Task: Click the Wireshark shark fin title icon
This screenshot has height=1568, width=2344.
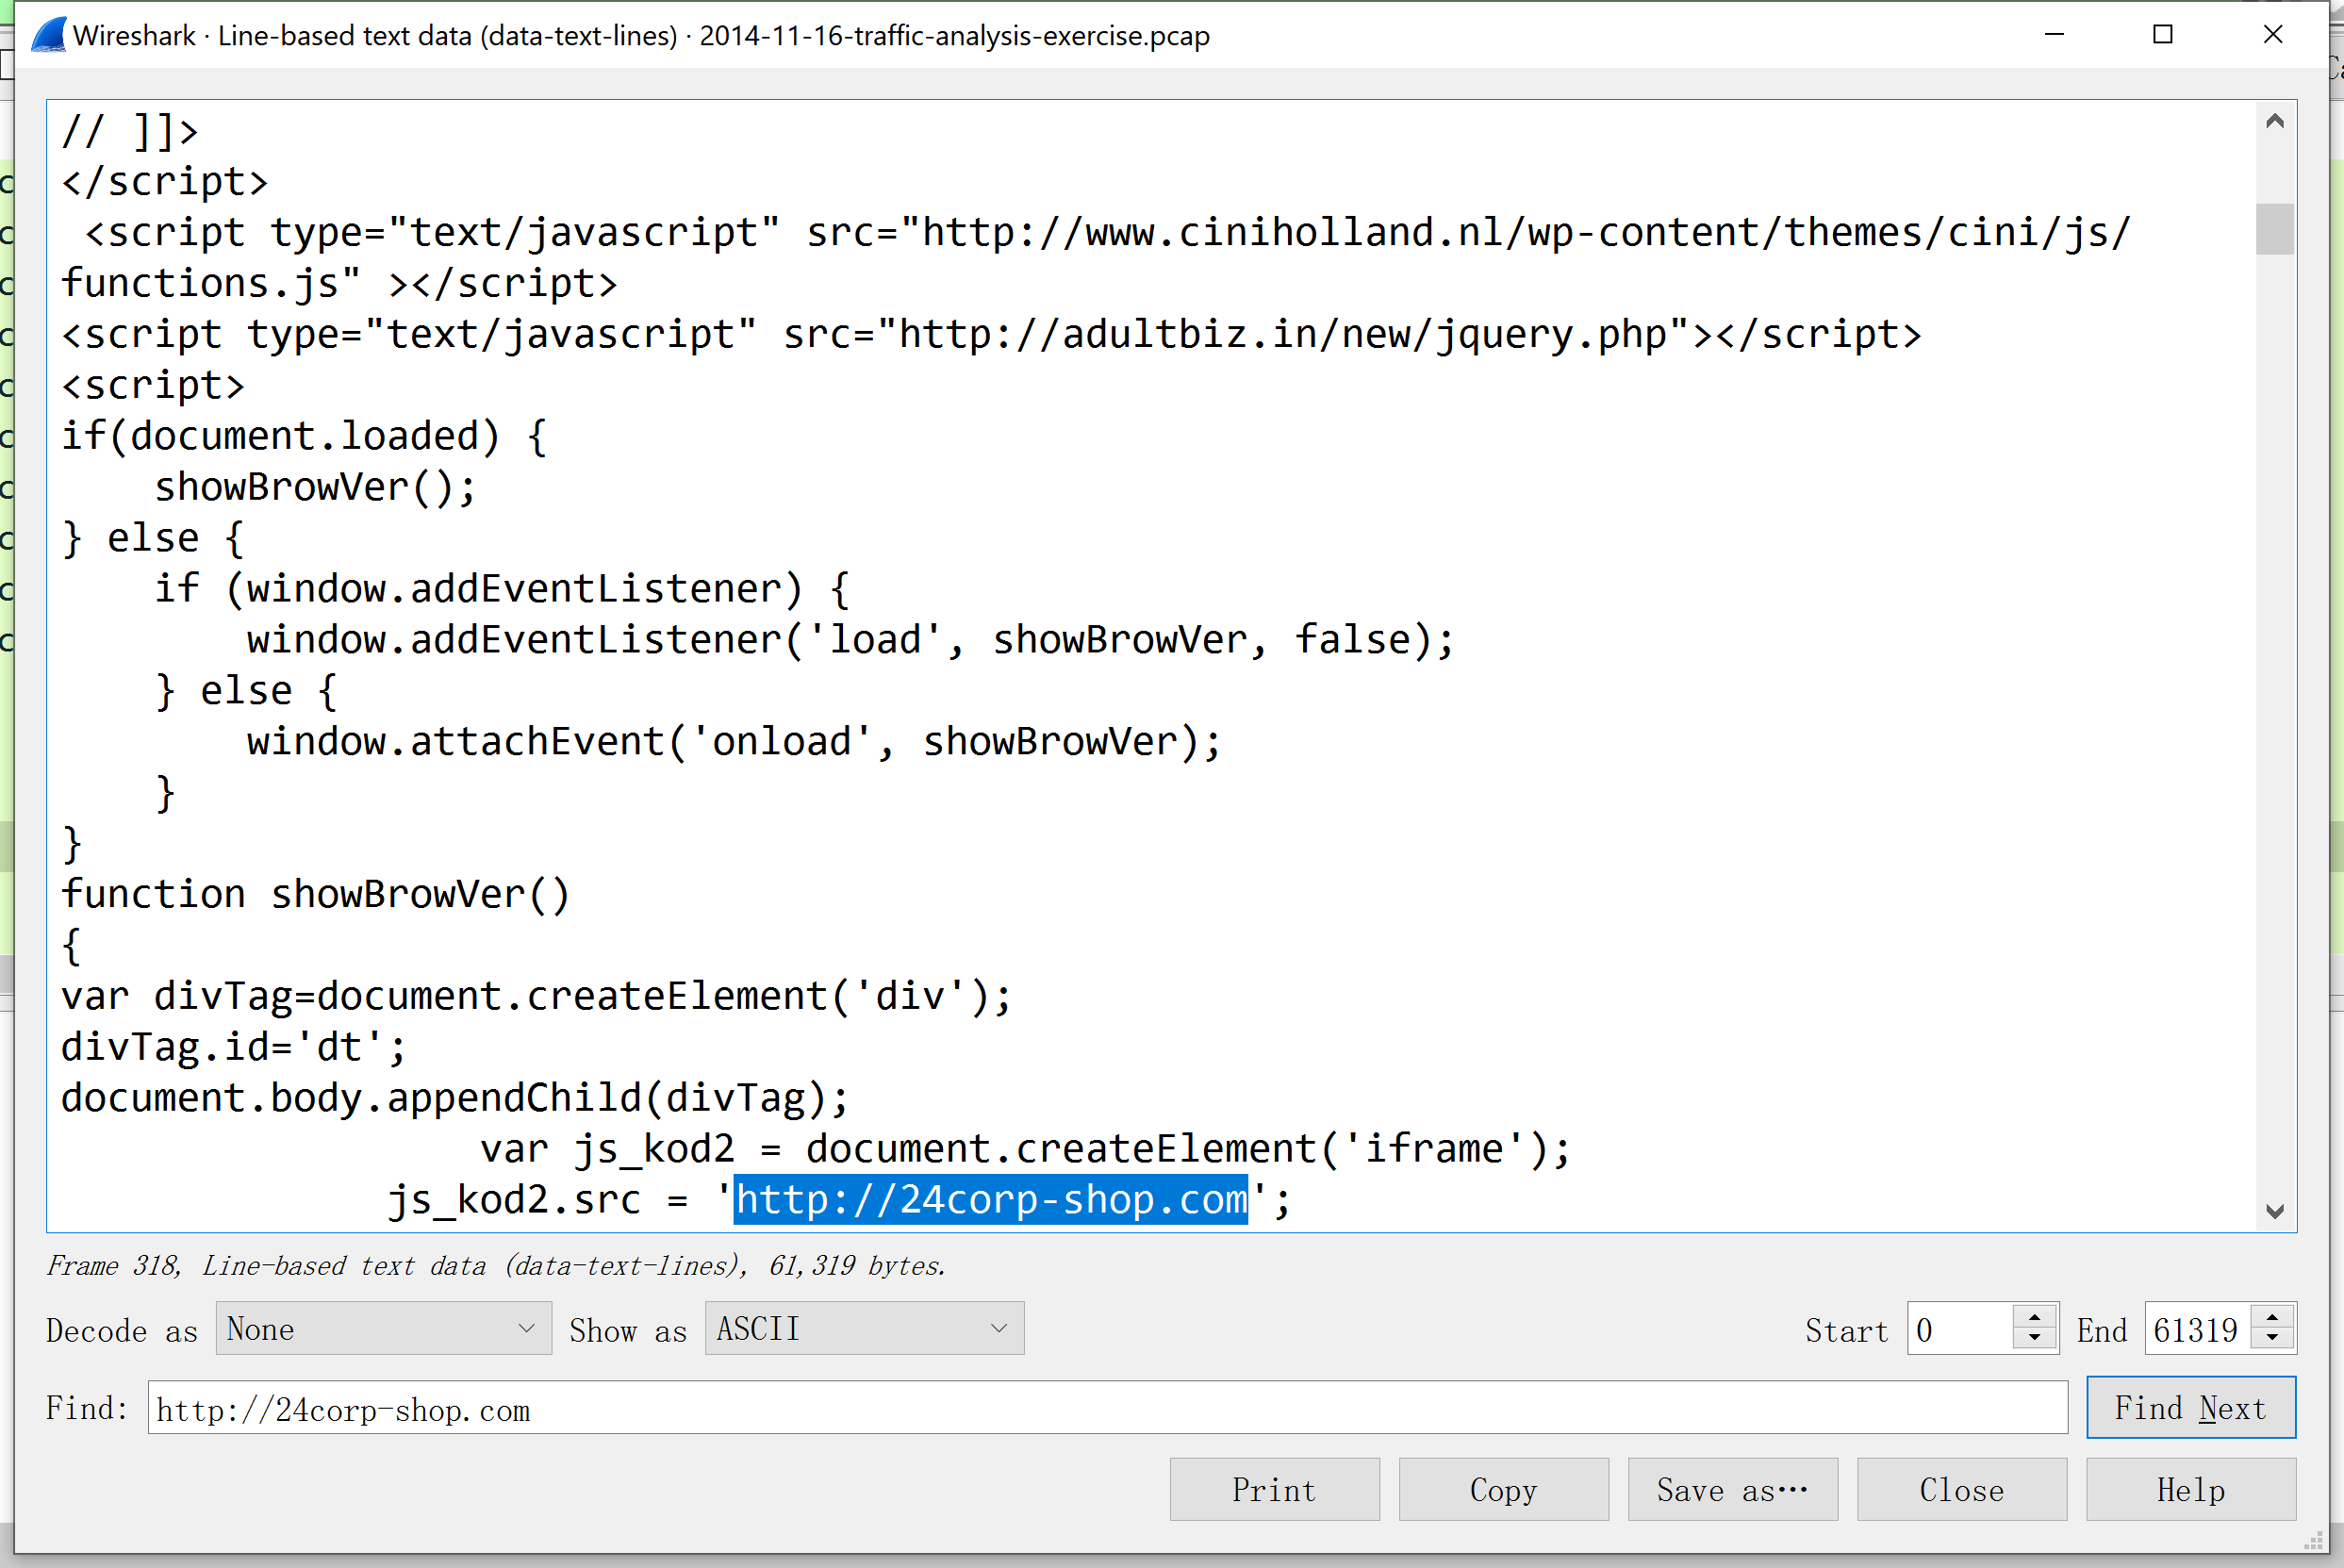Action: [48, 35]
